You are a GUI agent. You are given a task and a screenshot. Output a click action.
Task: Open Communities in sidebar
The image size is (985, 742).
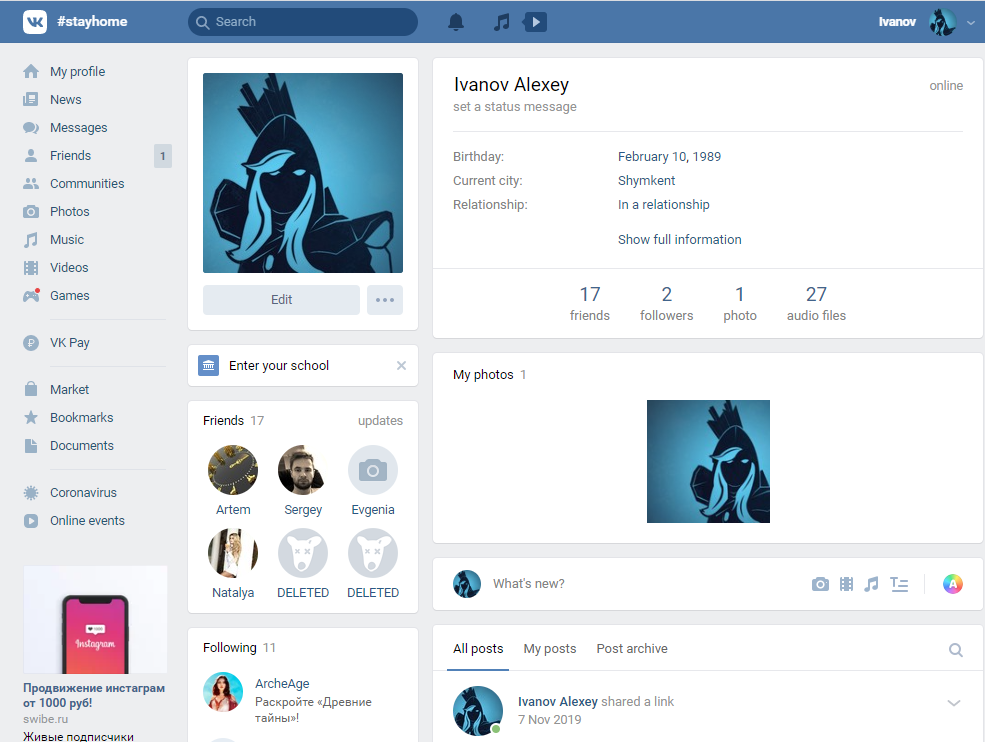87,183
